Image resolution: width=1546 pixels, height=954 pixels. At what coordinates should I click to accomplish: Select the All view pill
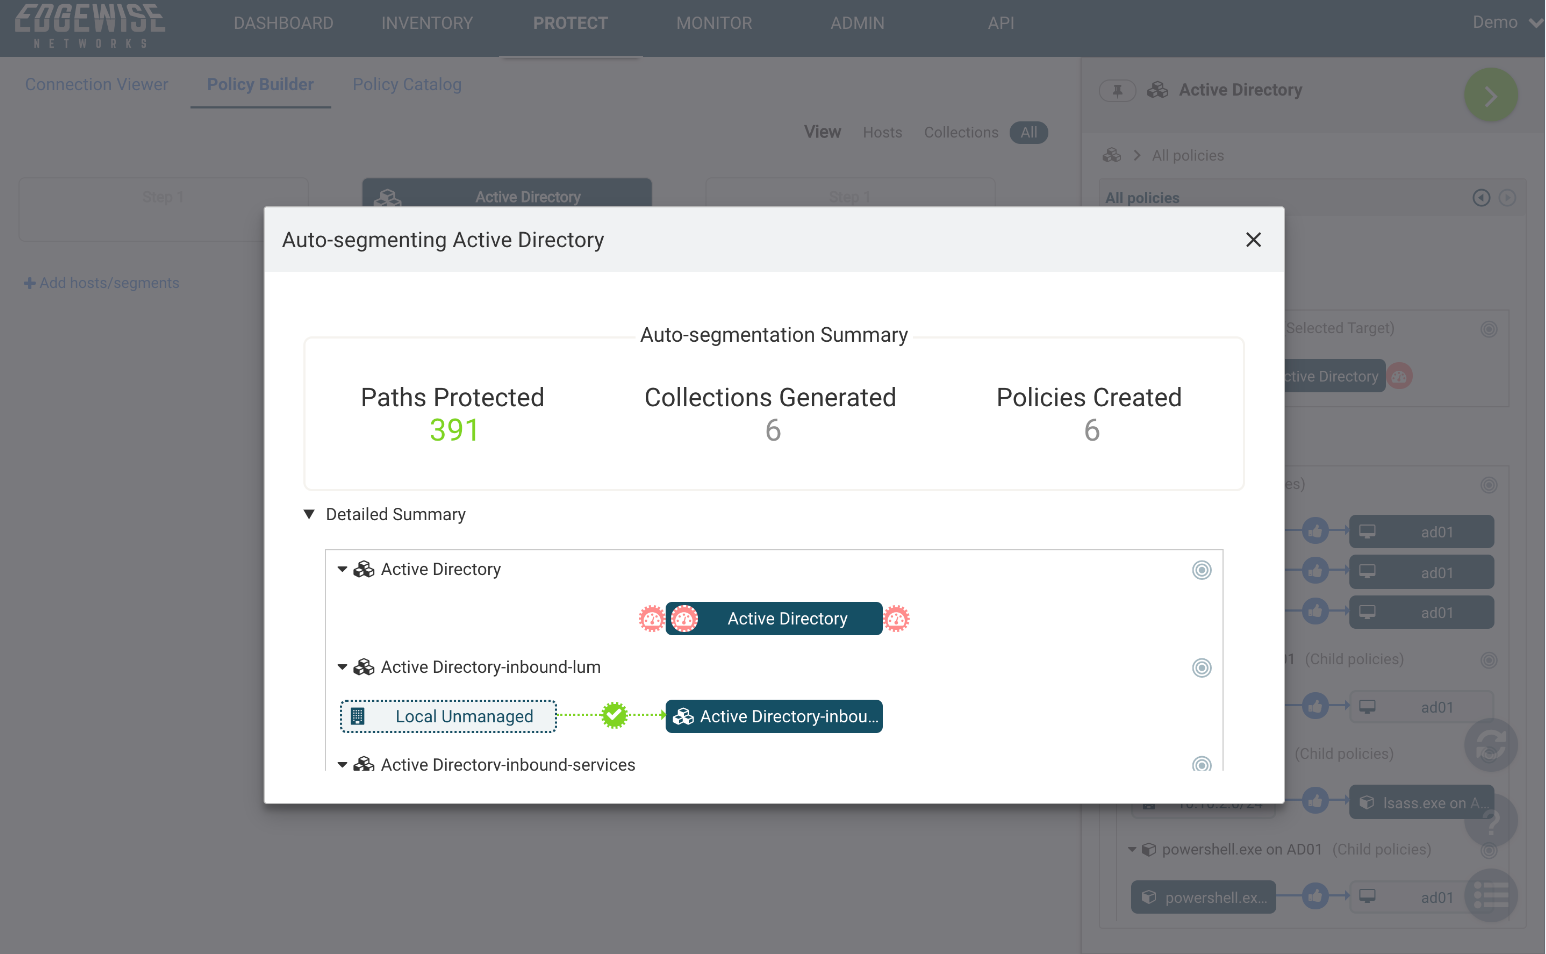click(1028, 132)
